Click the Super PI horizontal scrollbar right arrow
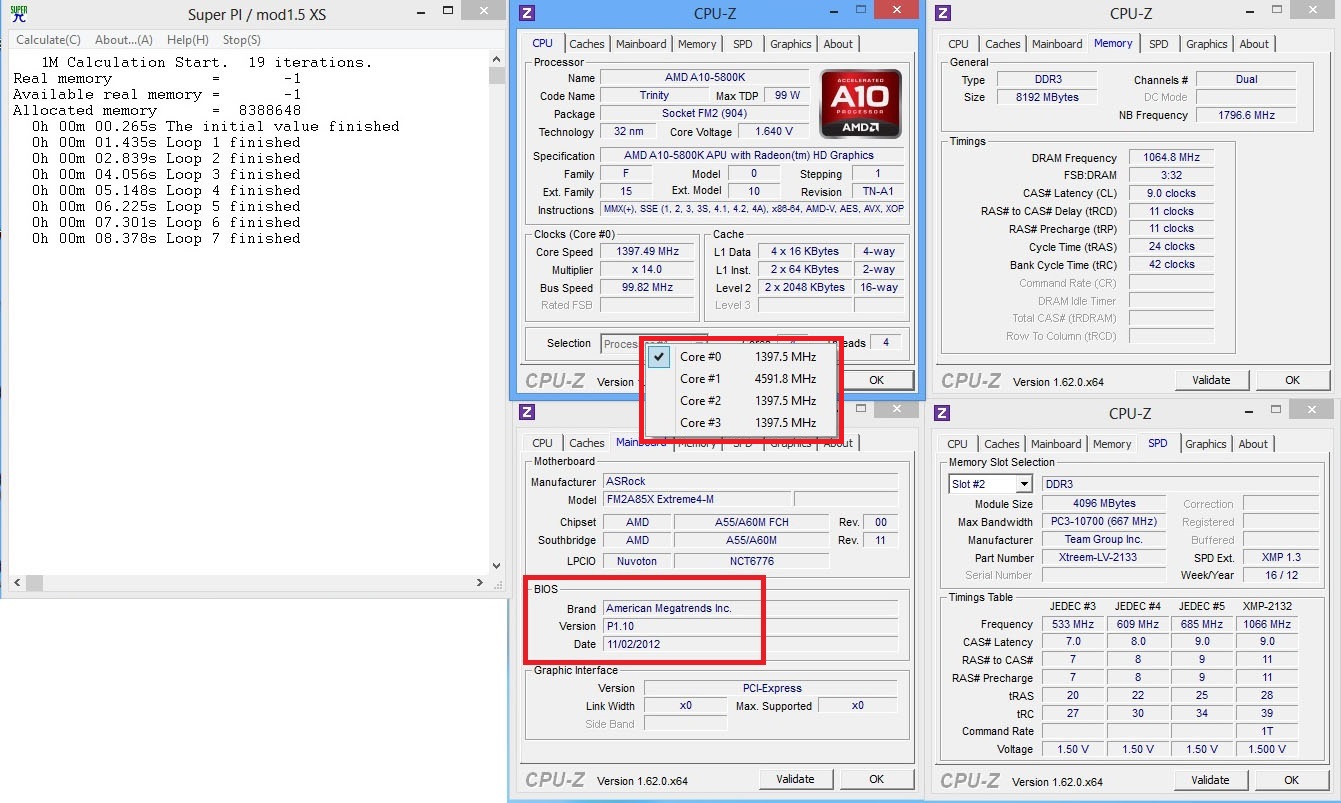The width and height of the screenshot is (1341, 803). (481, 582)
